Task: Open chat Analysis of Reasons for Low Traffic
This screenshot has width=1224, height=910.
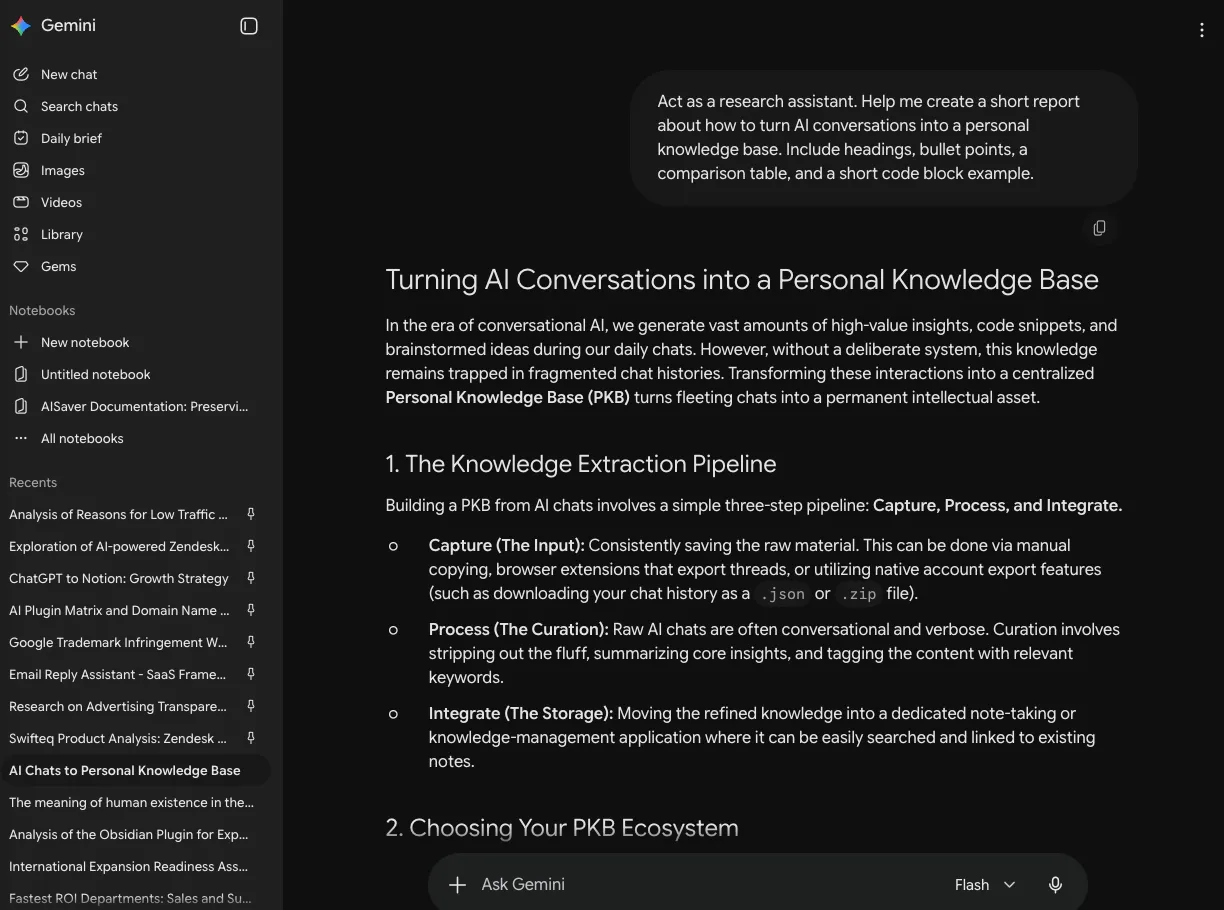Action: (119, 514)
